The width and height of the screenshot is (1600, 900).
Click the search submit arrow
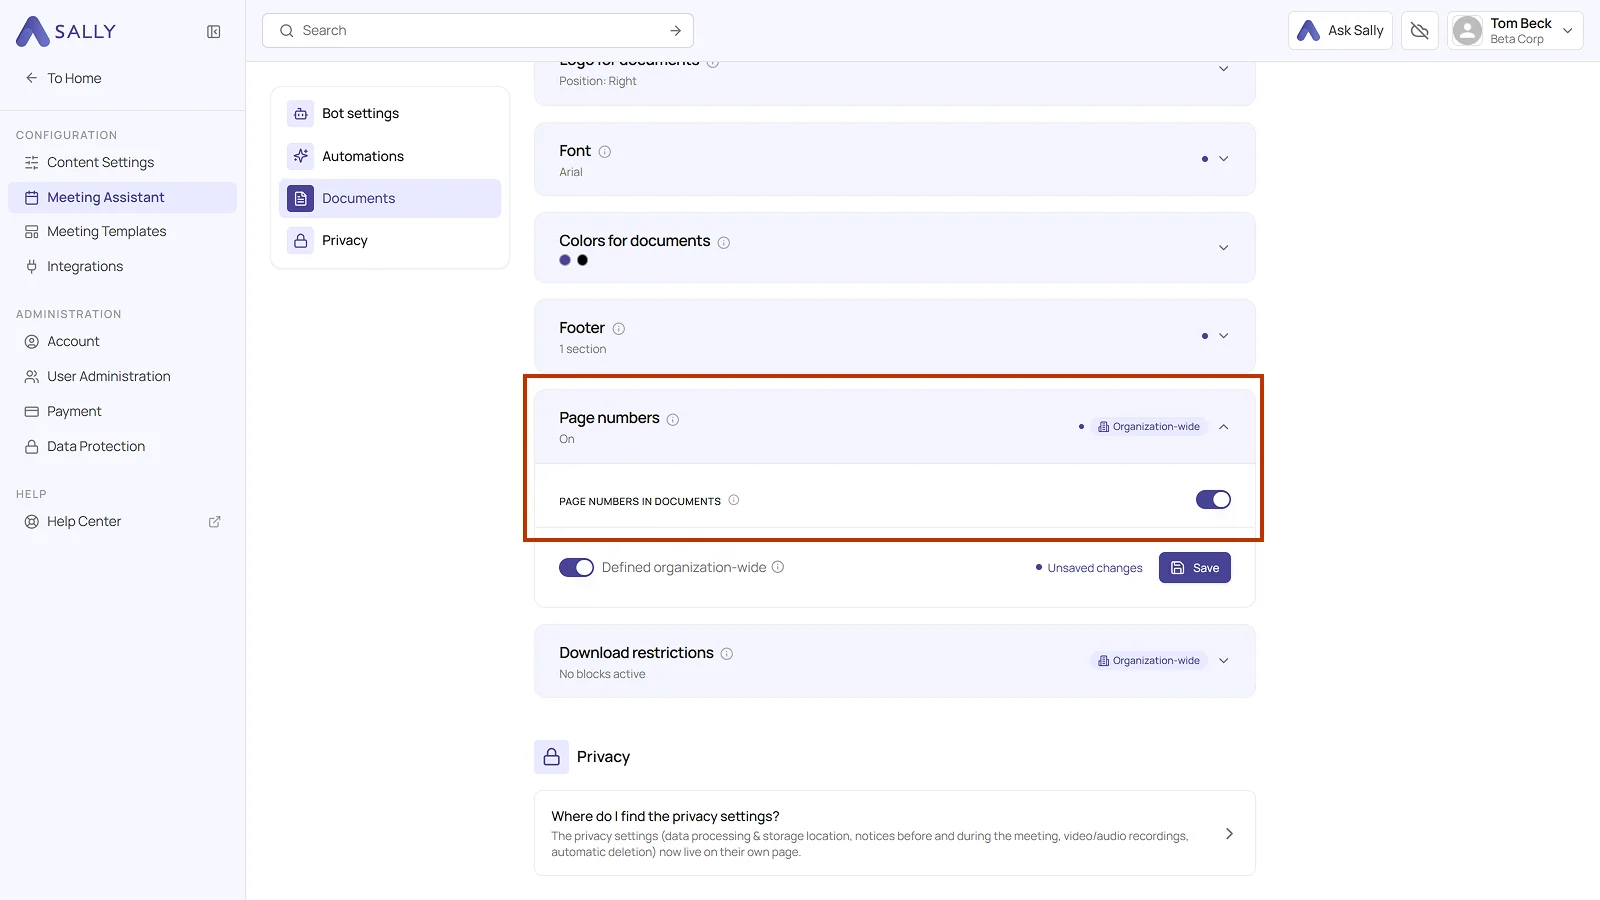point(676,31)
